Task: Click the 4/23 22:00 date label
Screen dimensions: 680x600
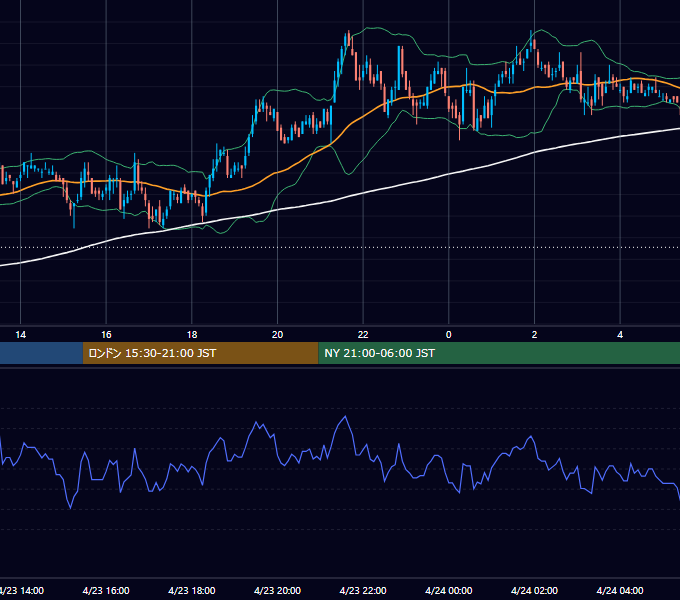Action: (x=363, y=590)
